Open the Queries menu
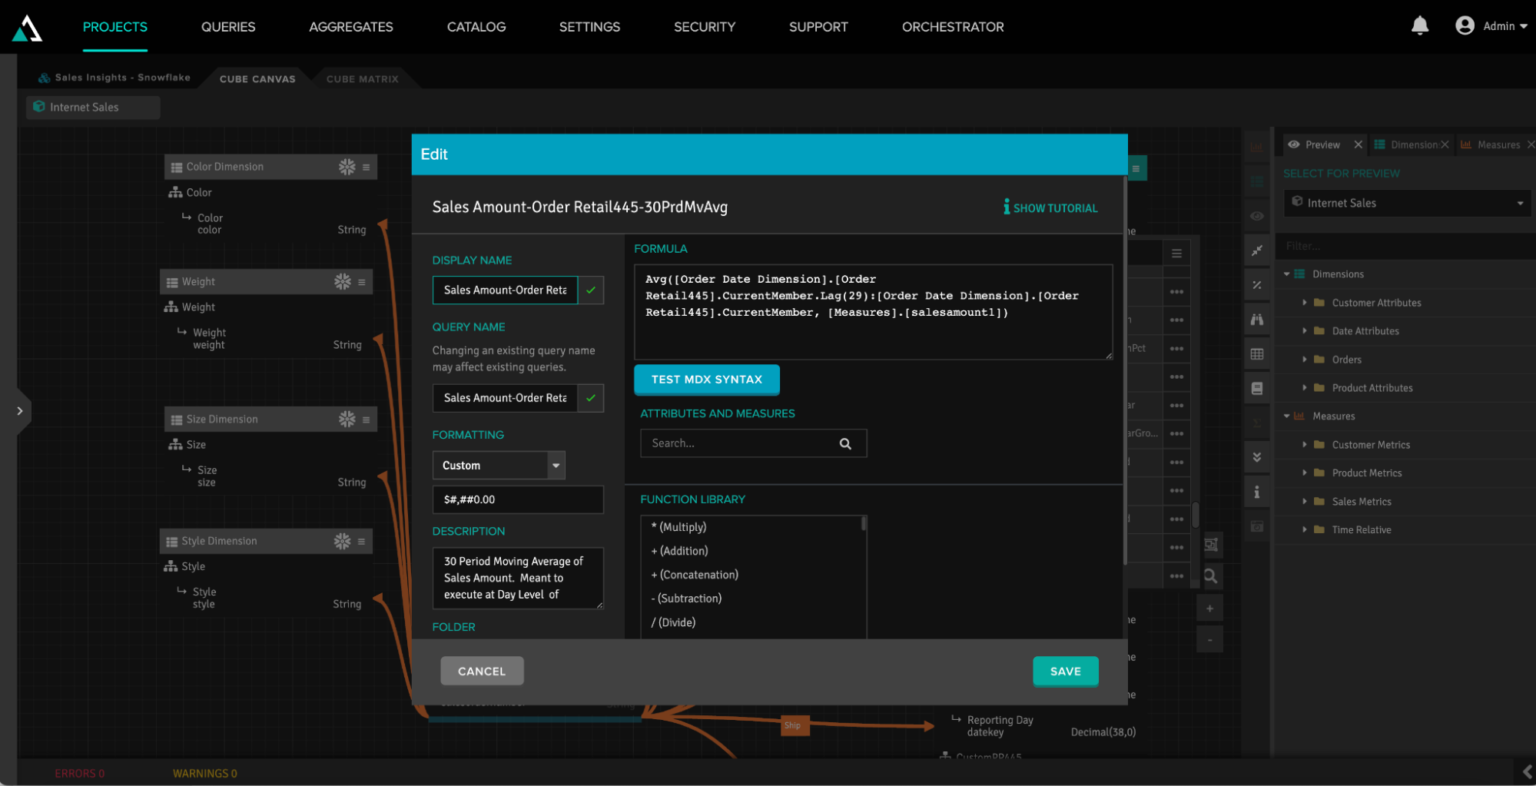Image resolution: width=1536 pixels, height=786 pixels. tap(228, 27)
